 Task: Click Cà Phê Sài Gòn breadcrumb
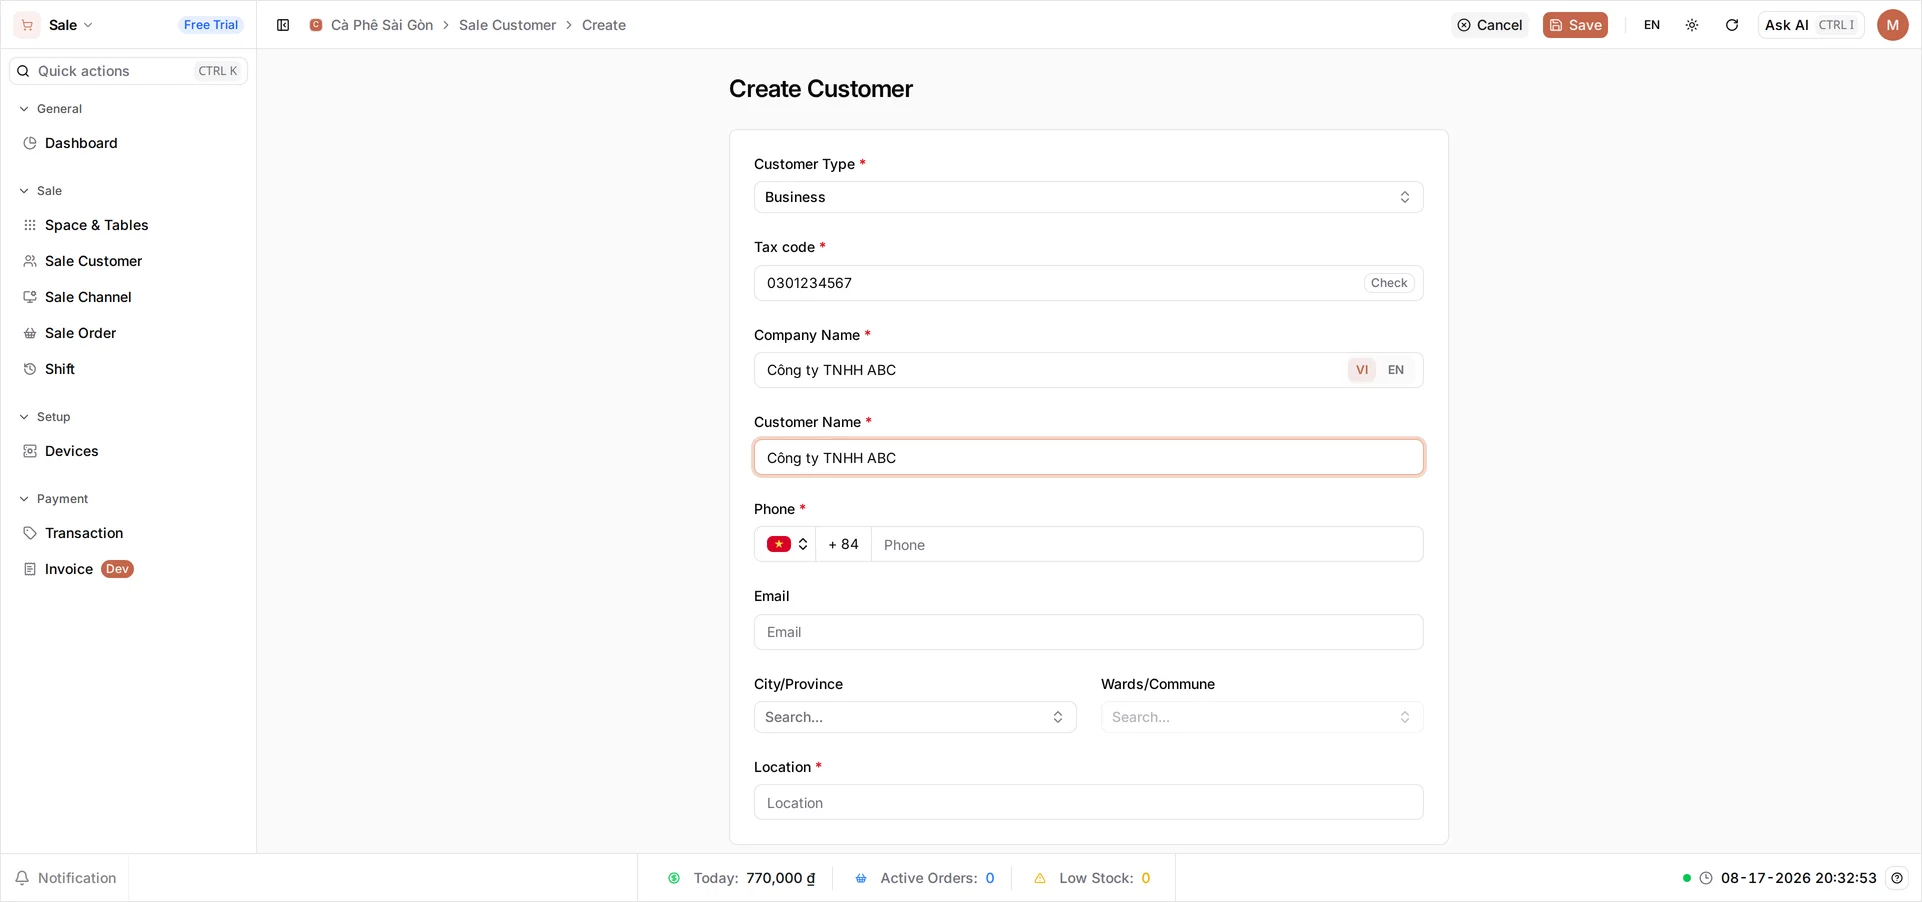[x=382, y=25]
